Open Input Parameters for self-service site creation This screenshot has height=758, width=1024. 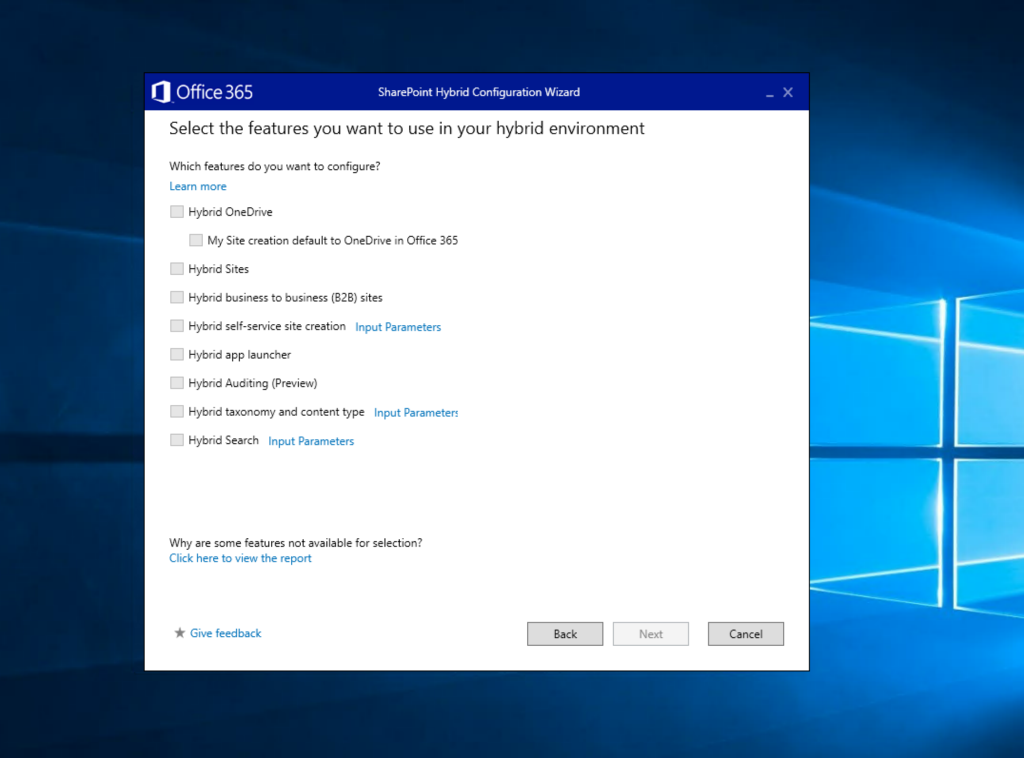tap(398, 327)
